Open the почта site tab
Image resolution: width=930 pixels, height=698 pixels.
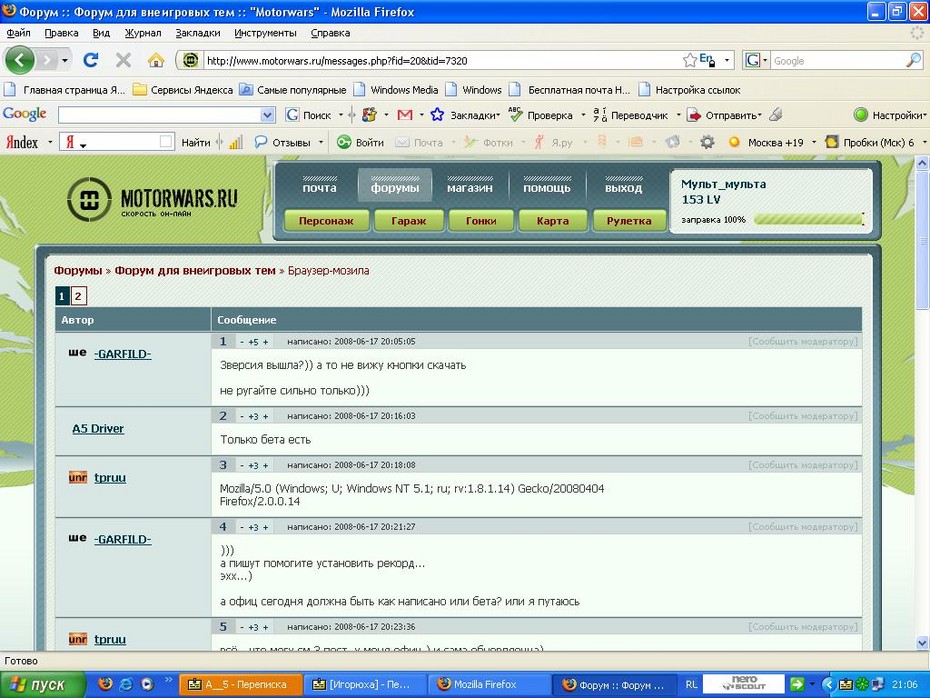pos(320,186)
